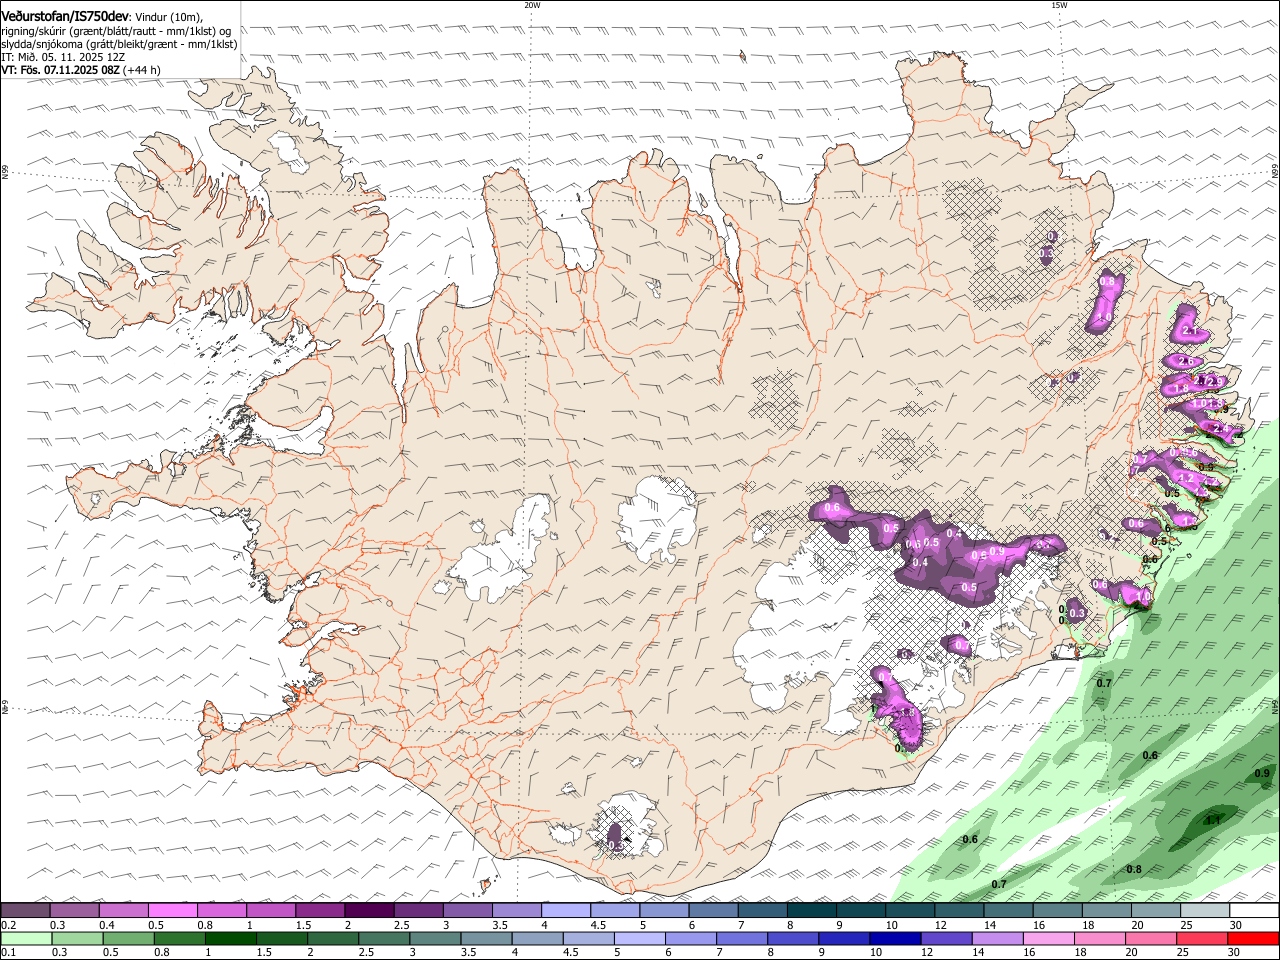Pick the top-row legend swatch labeled 20
Screen dimensions: 1280x960
1155,910
